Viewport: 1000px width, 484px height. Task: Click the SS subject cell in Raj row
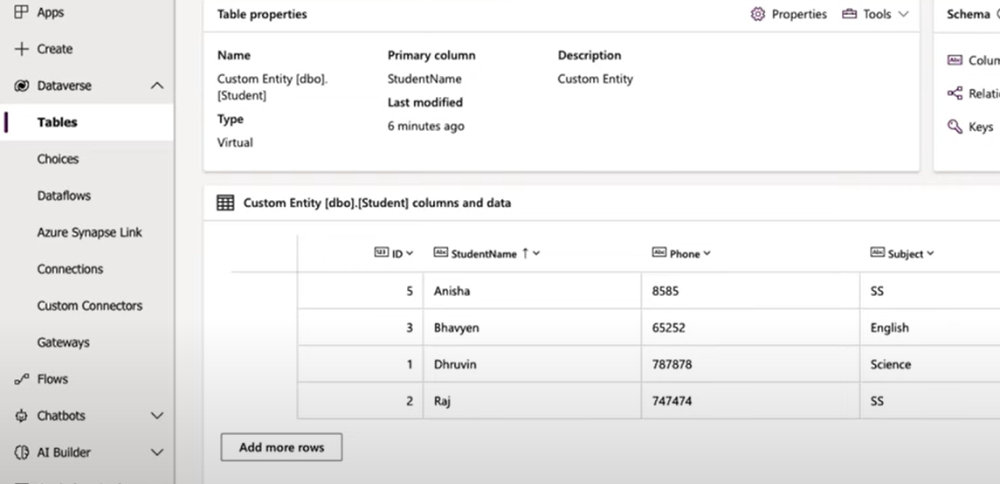(930, 401)
